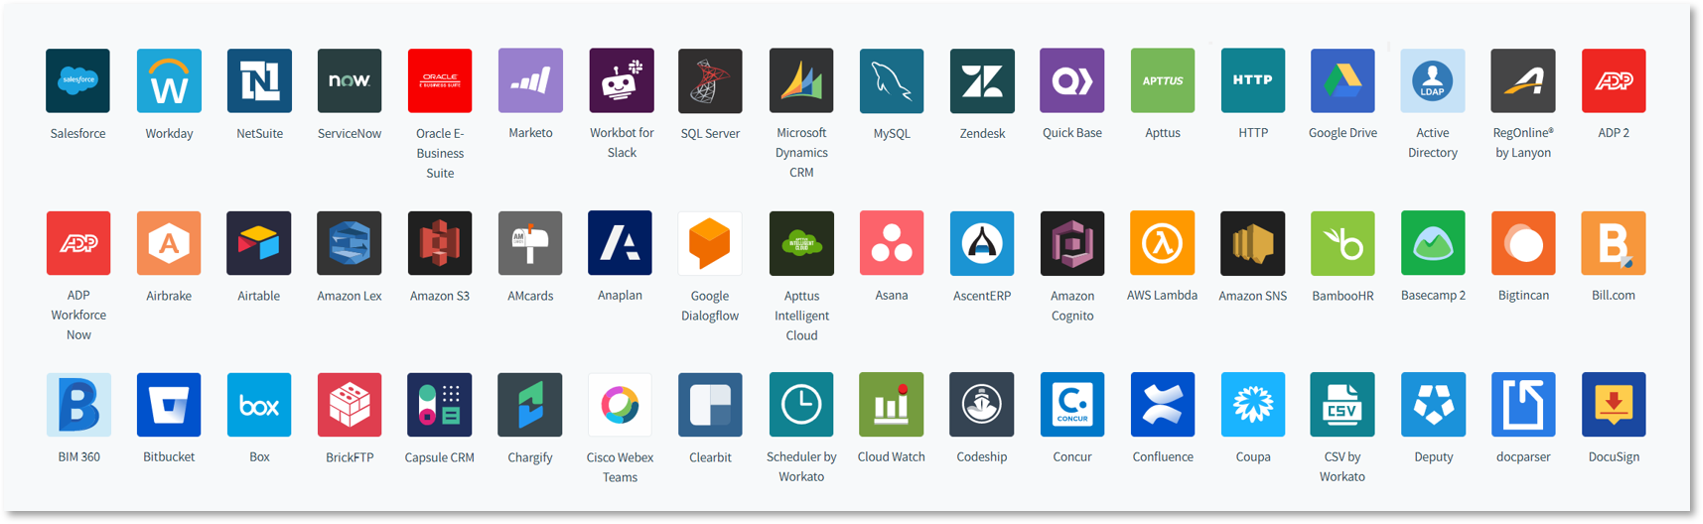Select the BIM 360 icon

tap(78, 405)
